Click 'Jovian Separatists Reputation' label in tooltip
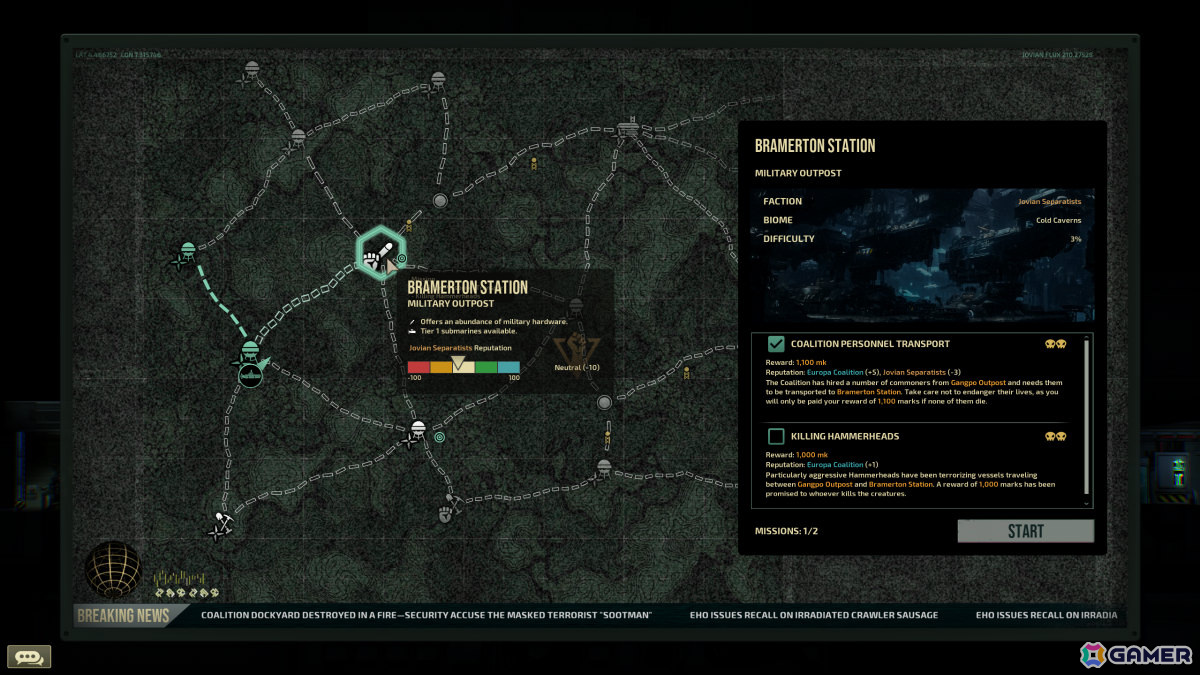Viewport: 1200px width, 675px height. pos(458,348)
